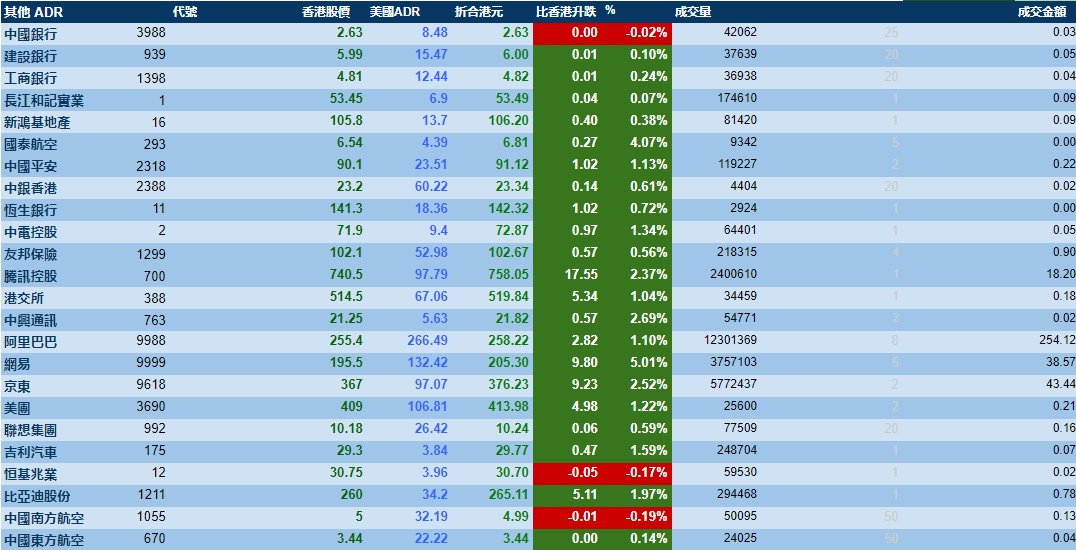The width and height of the screenshot is (1076, 550).
Task: Click JD volume 5772437
Action: 734,385
